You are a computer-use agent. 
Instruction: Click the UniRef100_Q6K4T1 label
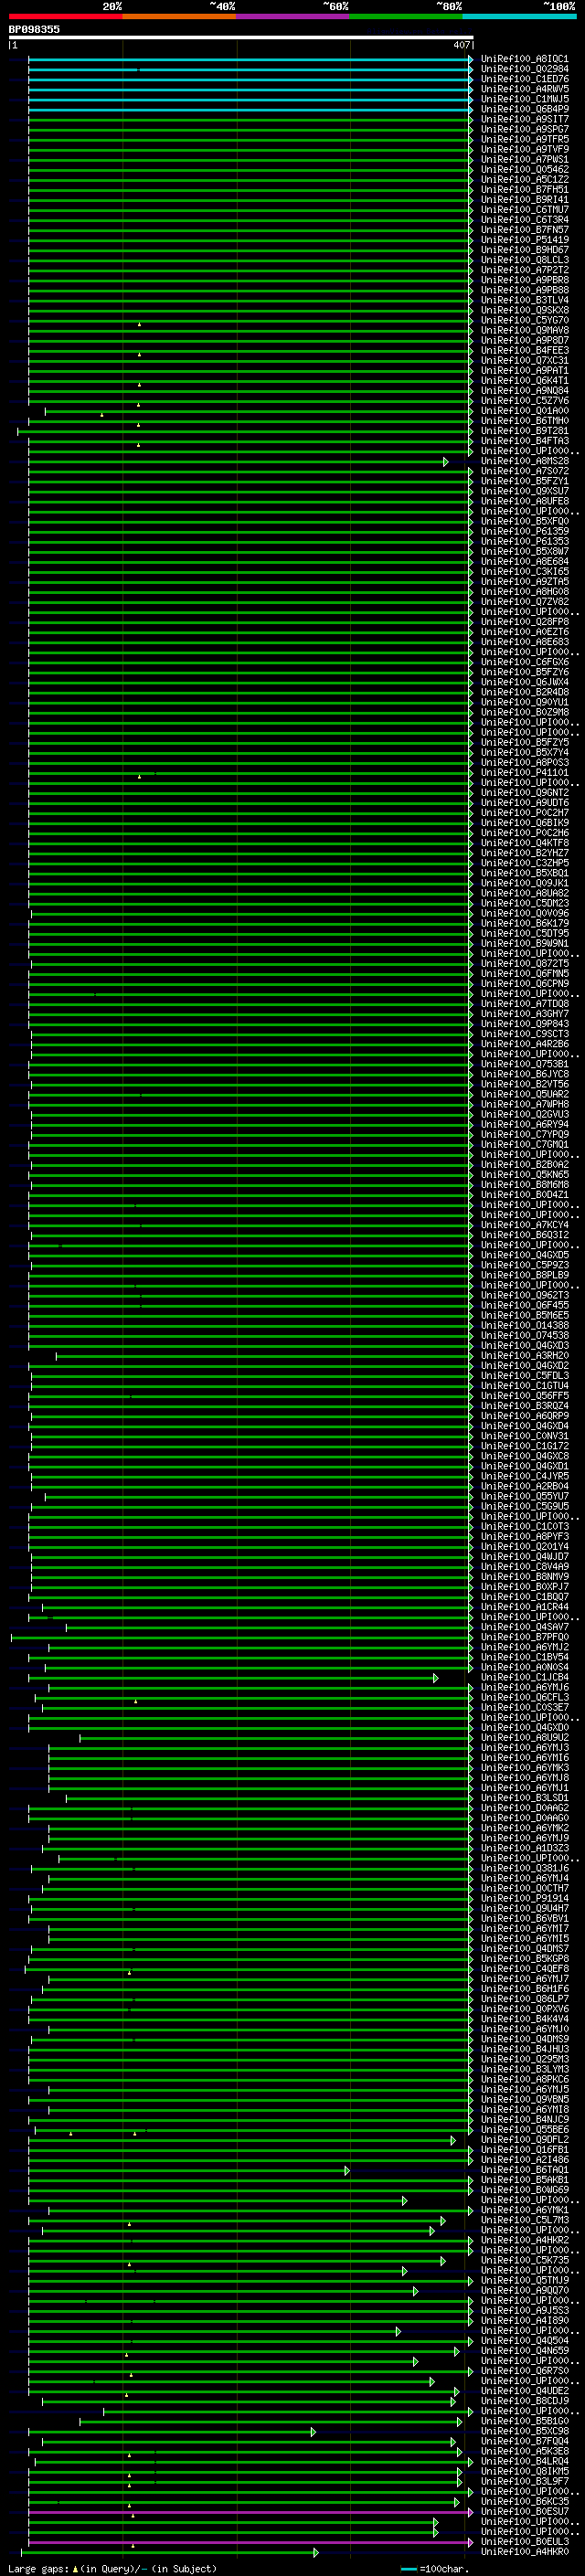[x=524, y=381]
